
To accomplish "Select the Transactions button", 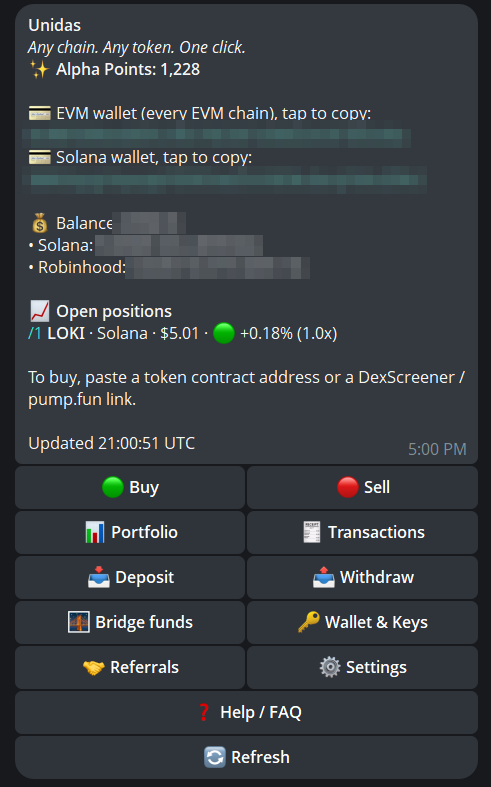I will [x=362, y=533].
